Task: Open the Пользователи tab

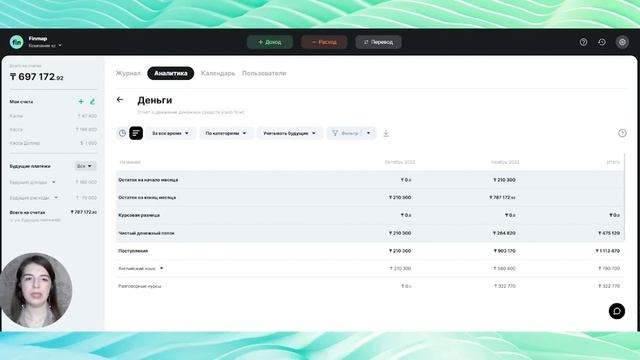Action: click(x=264, y=73)
